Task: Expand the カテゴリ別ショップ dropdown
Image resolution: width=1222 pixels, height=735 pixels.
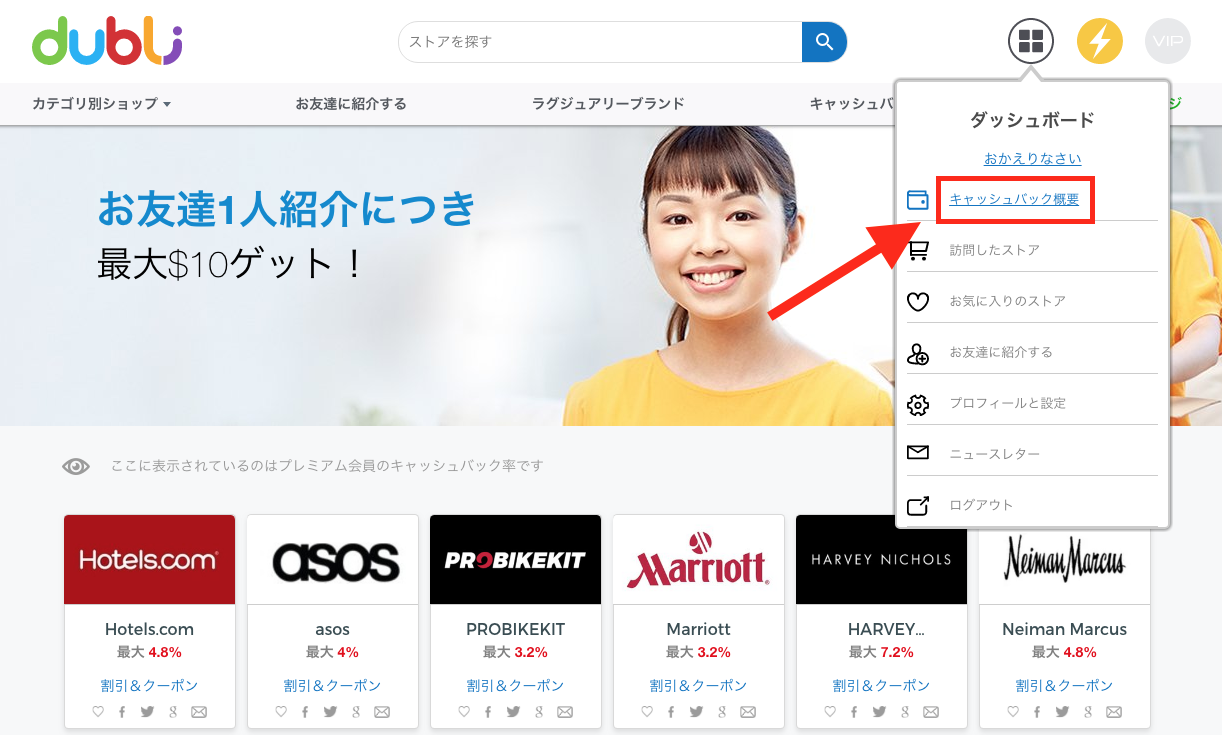Action: (x=101, y=104)
